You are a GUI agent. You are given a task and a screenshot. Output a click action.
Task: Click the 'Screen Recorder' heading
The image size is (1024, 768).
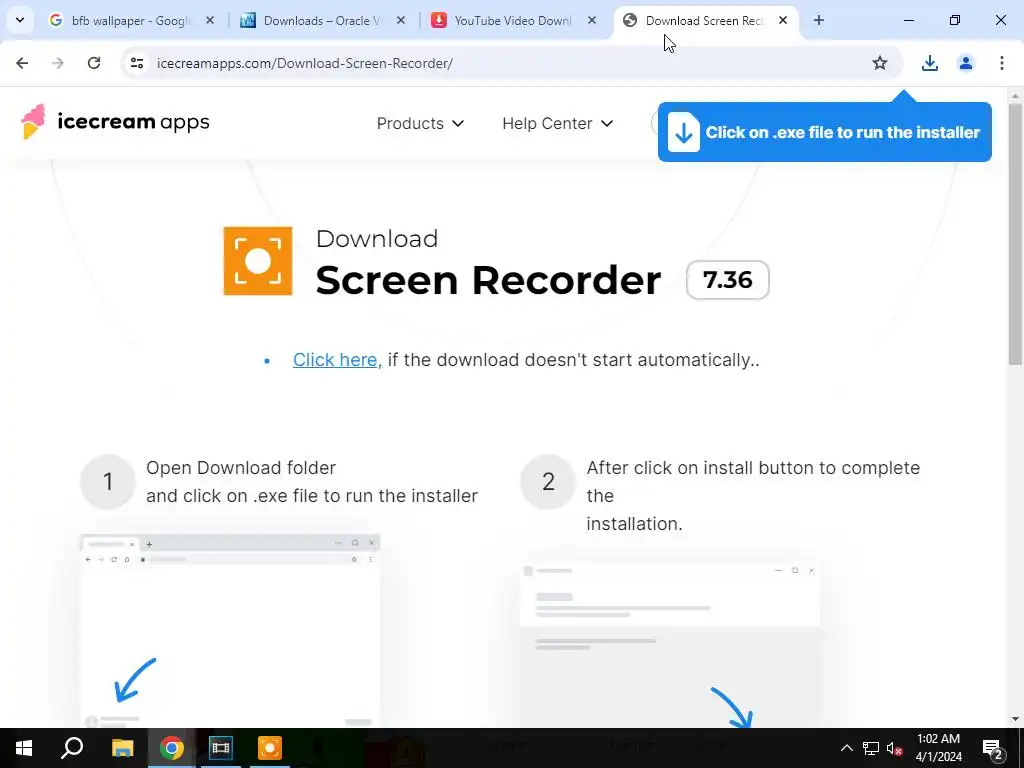(x=488, y=280)
